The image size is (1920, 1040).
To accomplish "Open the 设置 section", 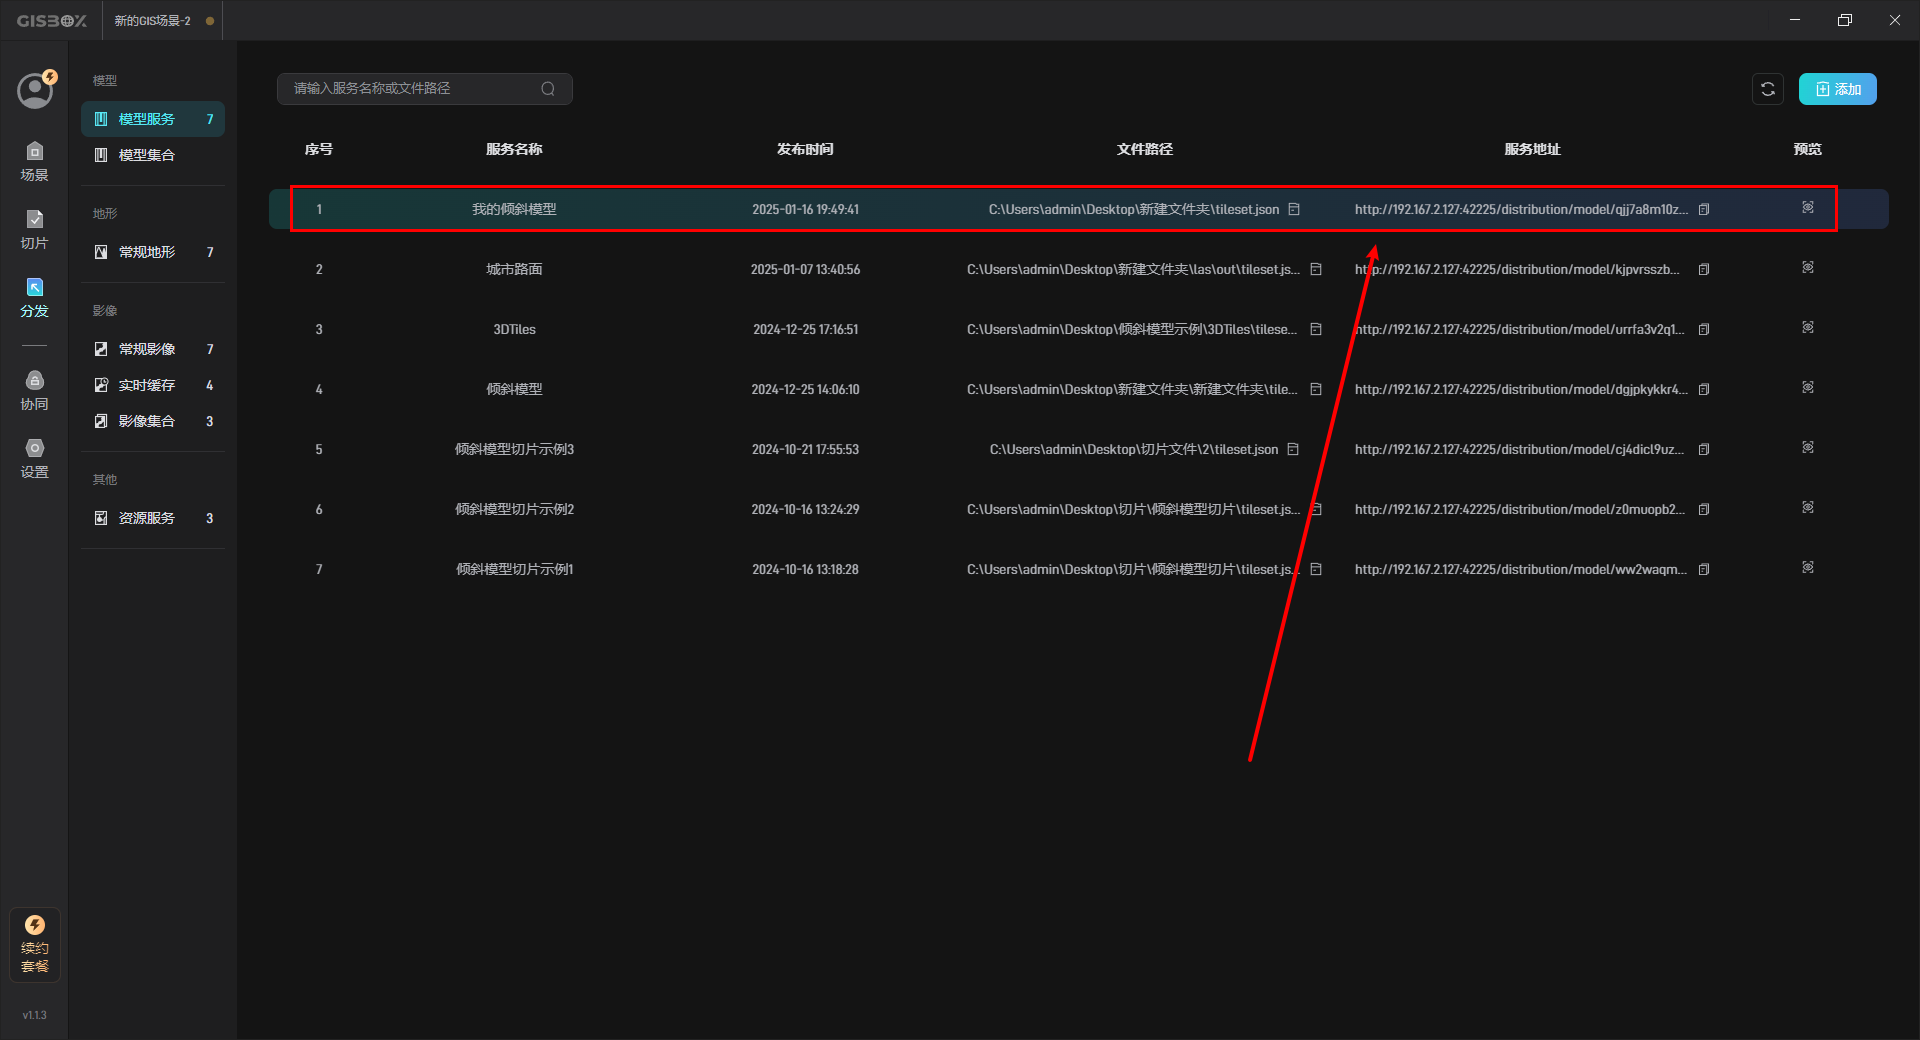I will 34,459.
